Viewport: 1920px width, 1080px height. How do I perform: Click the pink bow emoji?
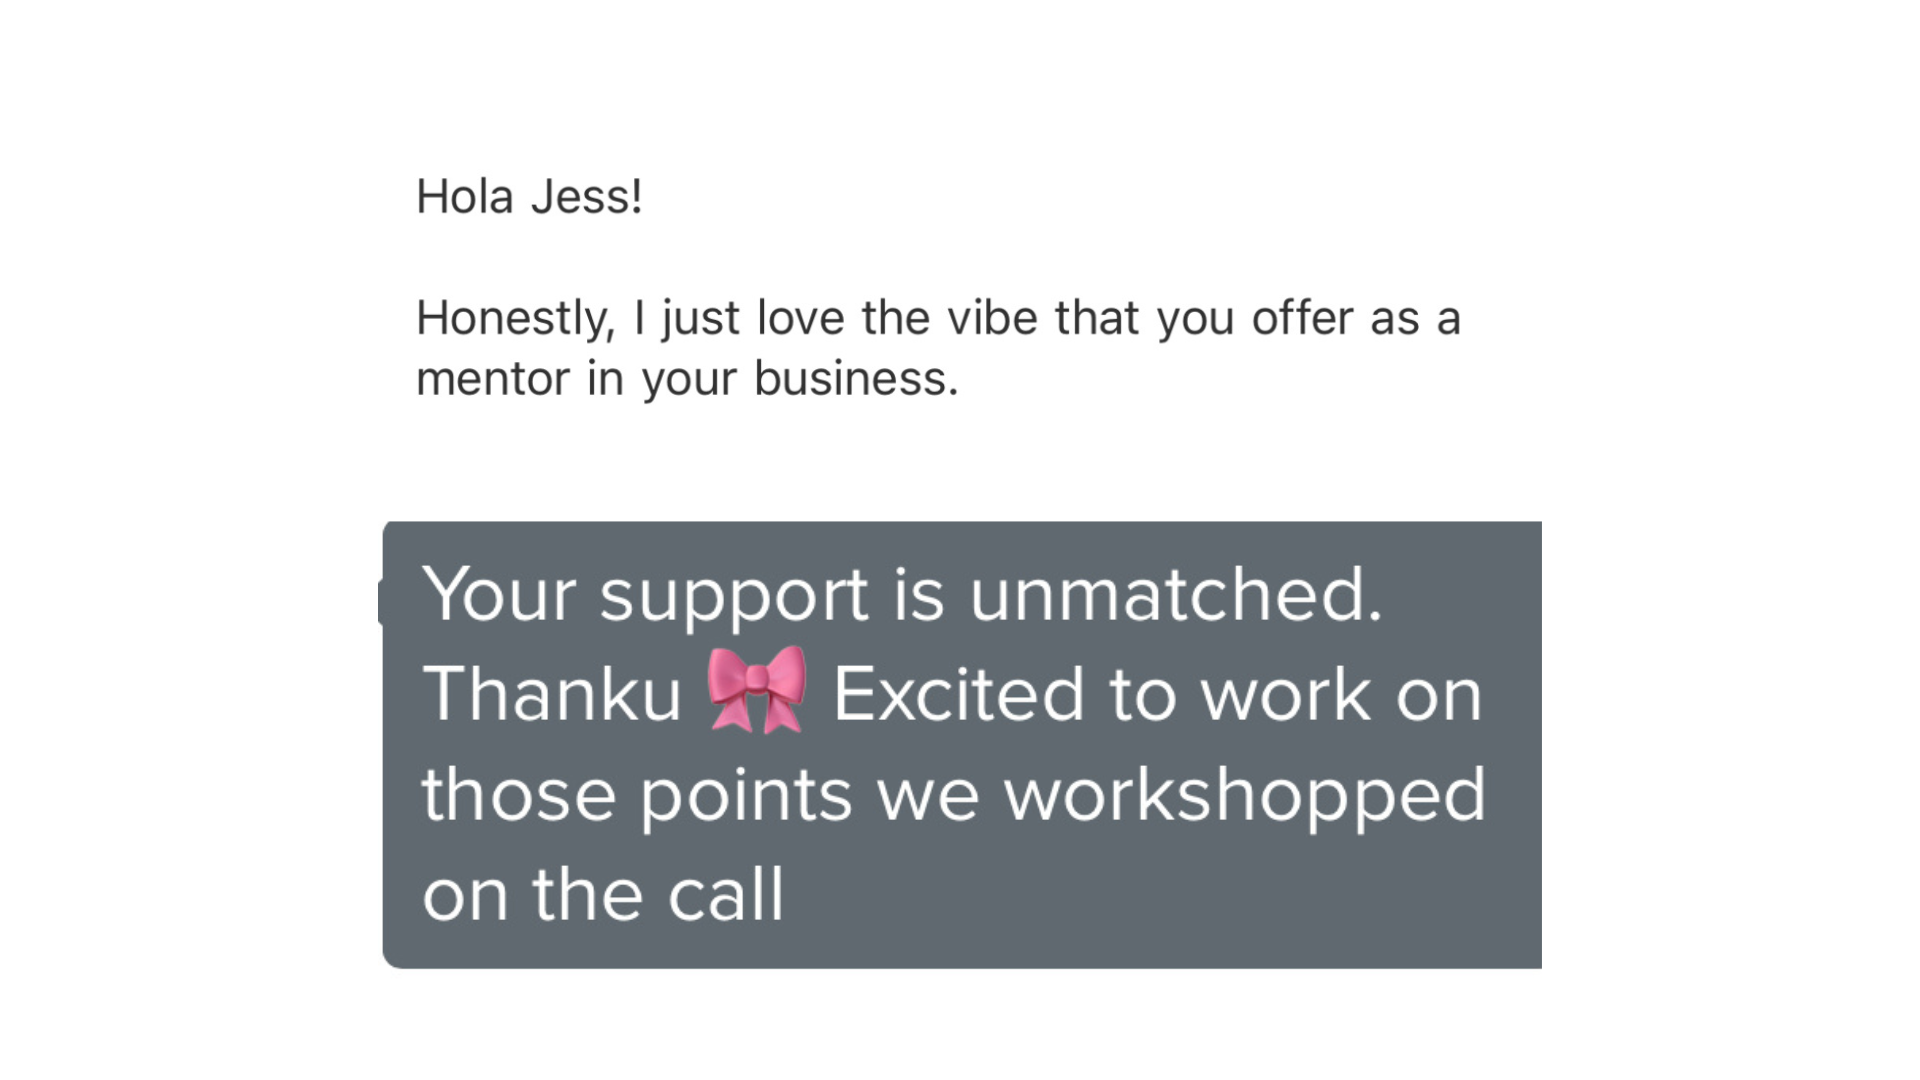(756, 690)
